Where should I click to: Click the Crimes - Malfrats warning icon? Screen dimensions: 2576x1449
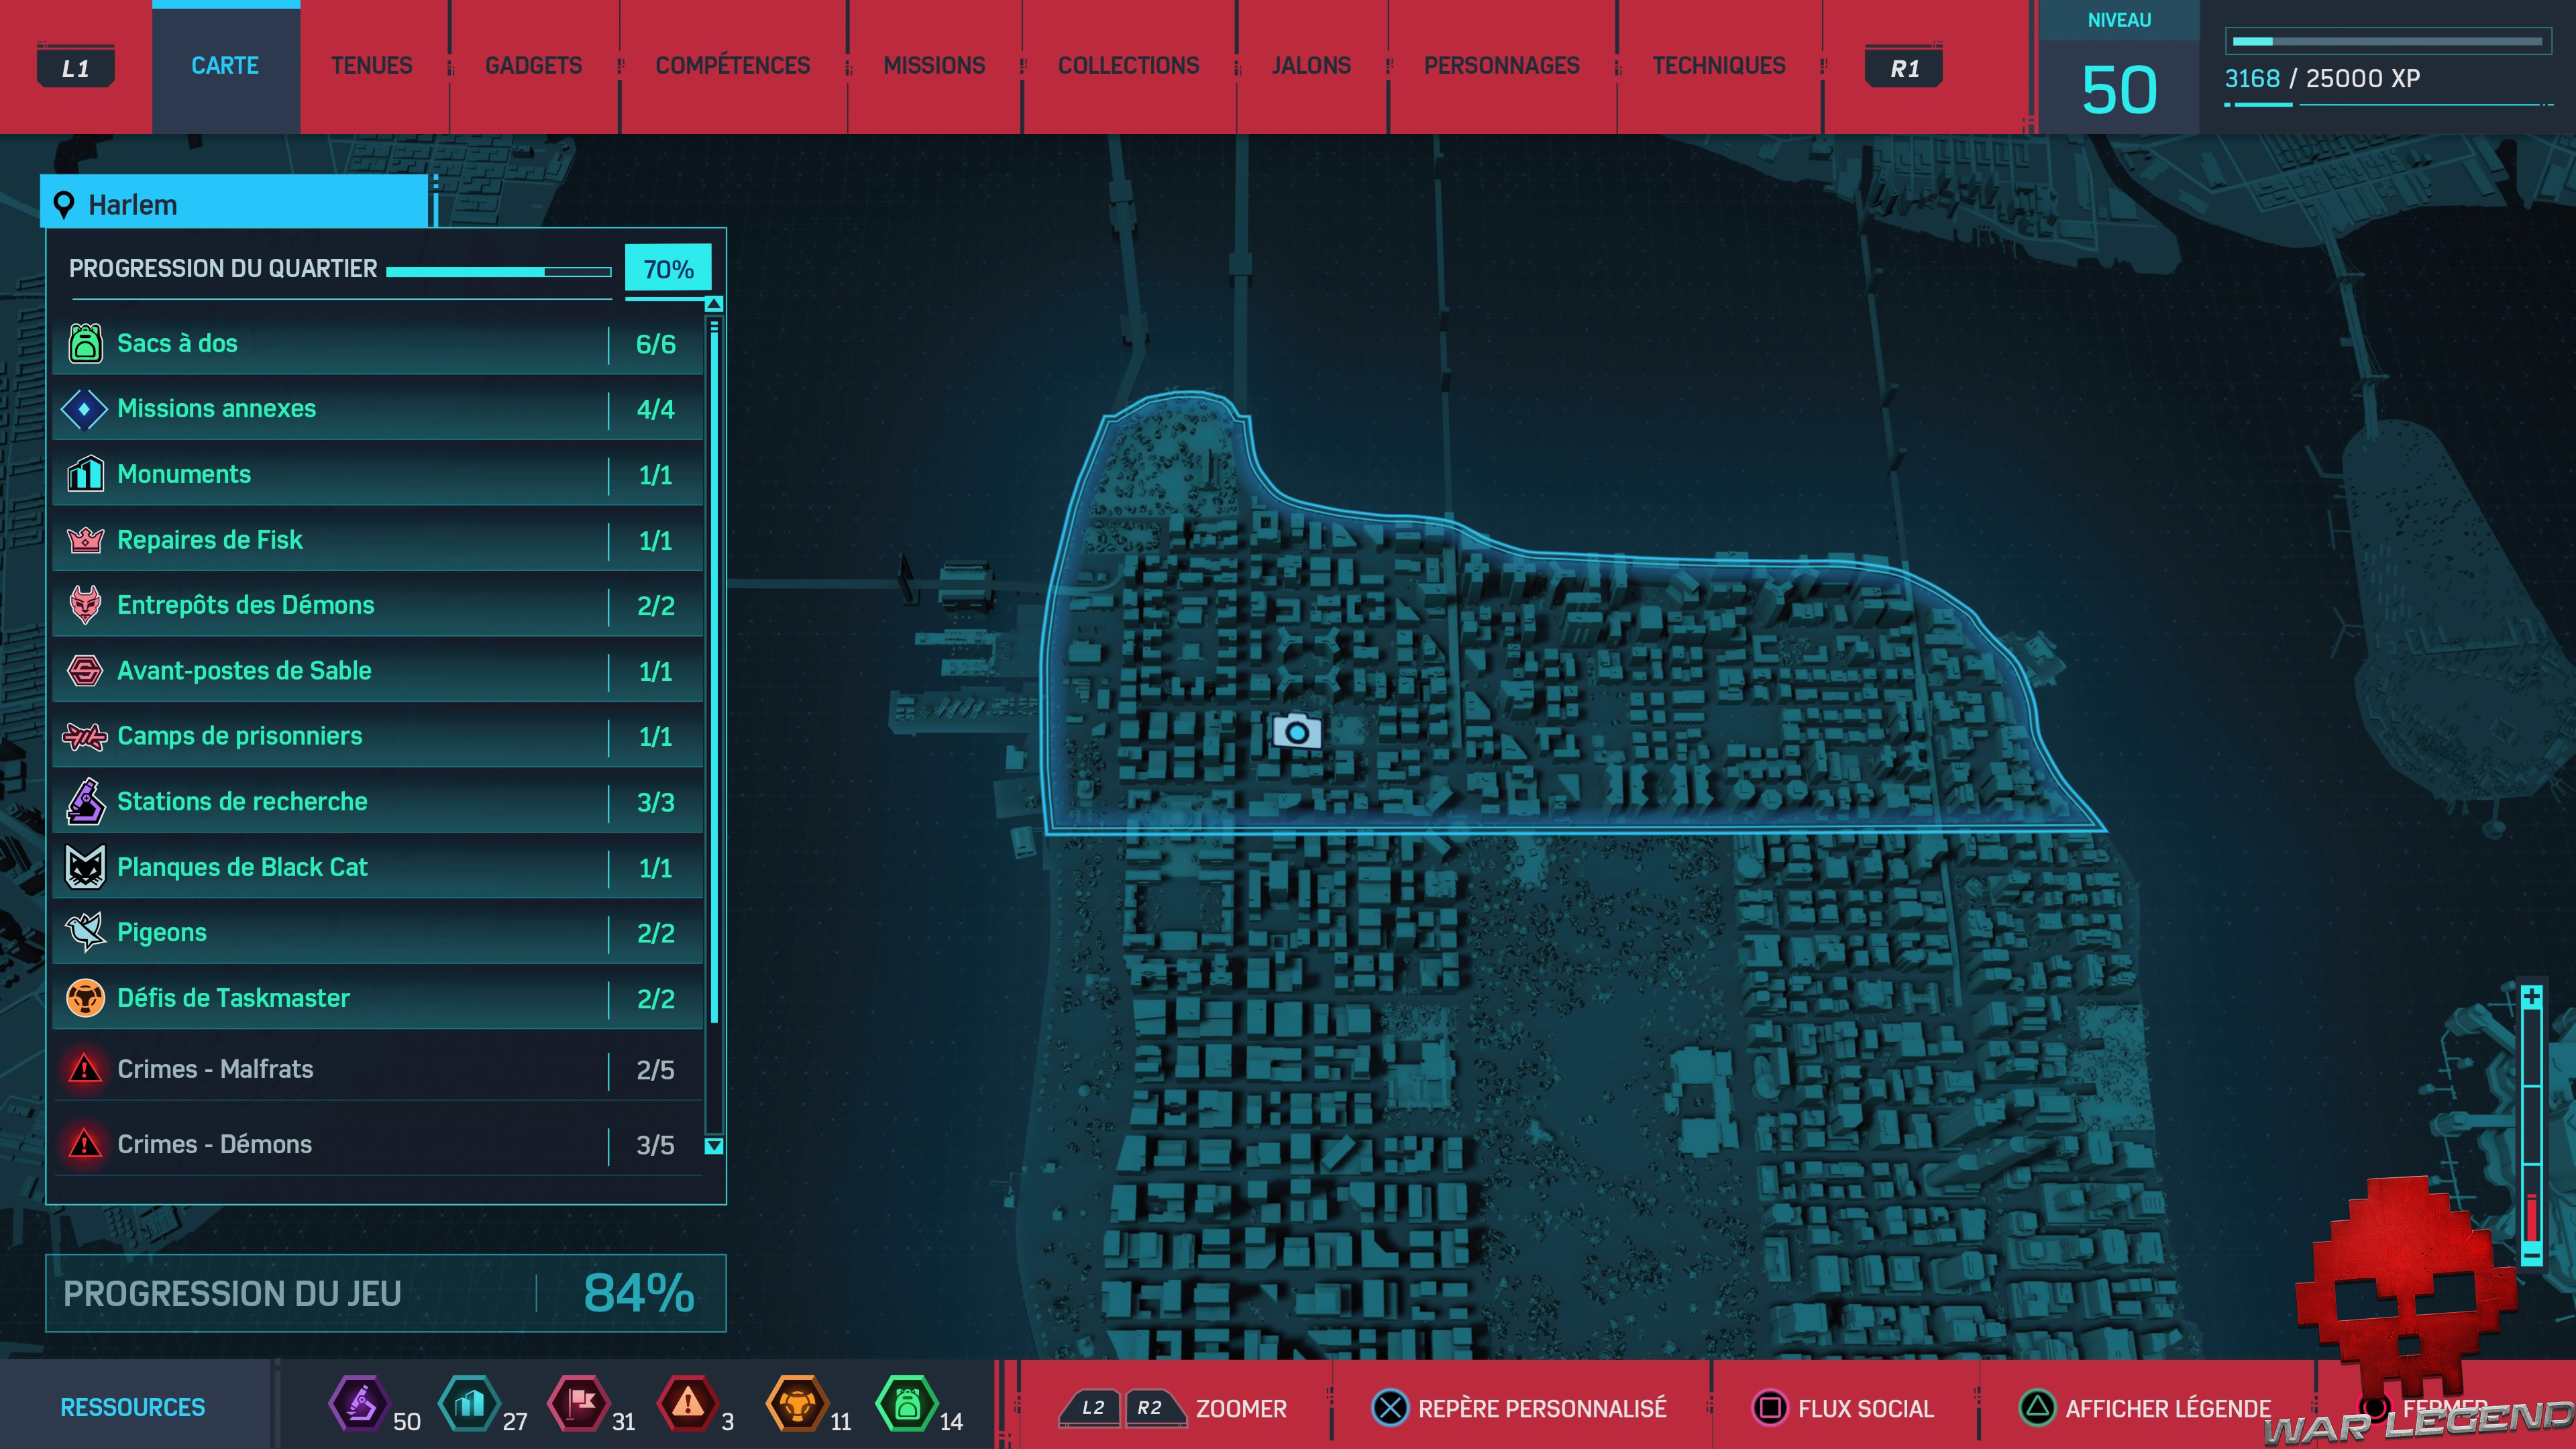85,1069
